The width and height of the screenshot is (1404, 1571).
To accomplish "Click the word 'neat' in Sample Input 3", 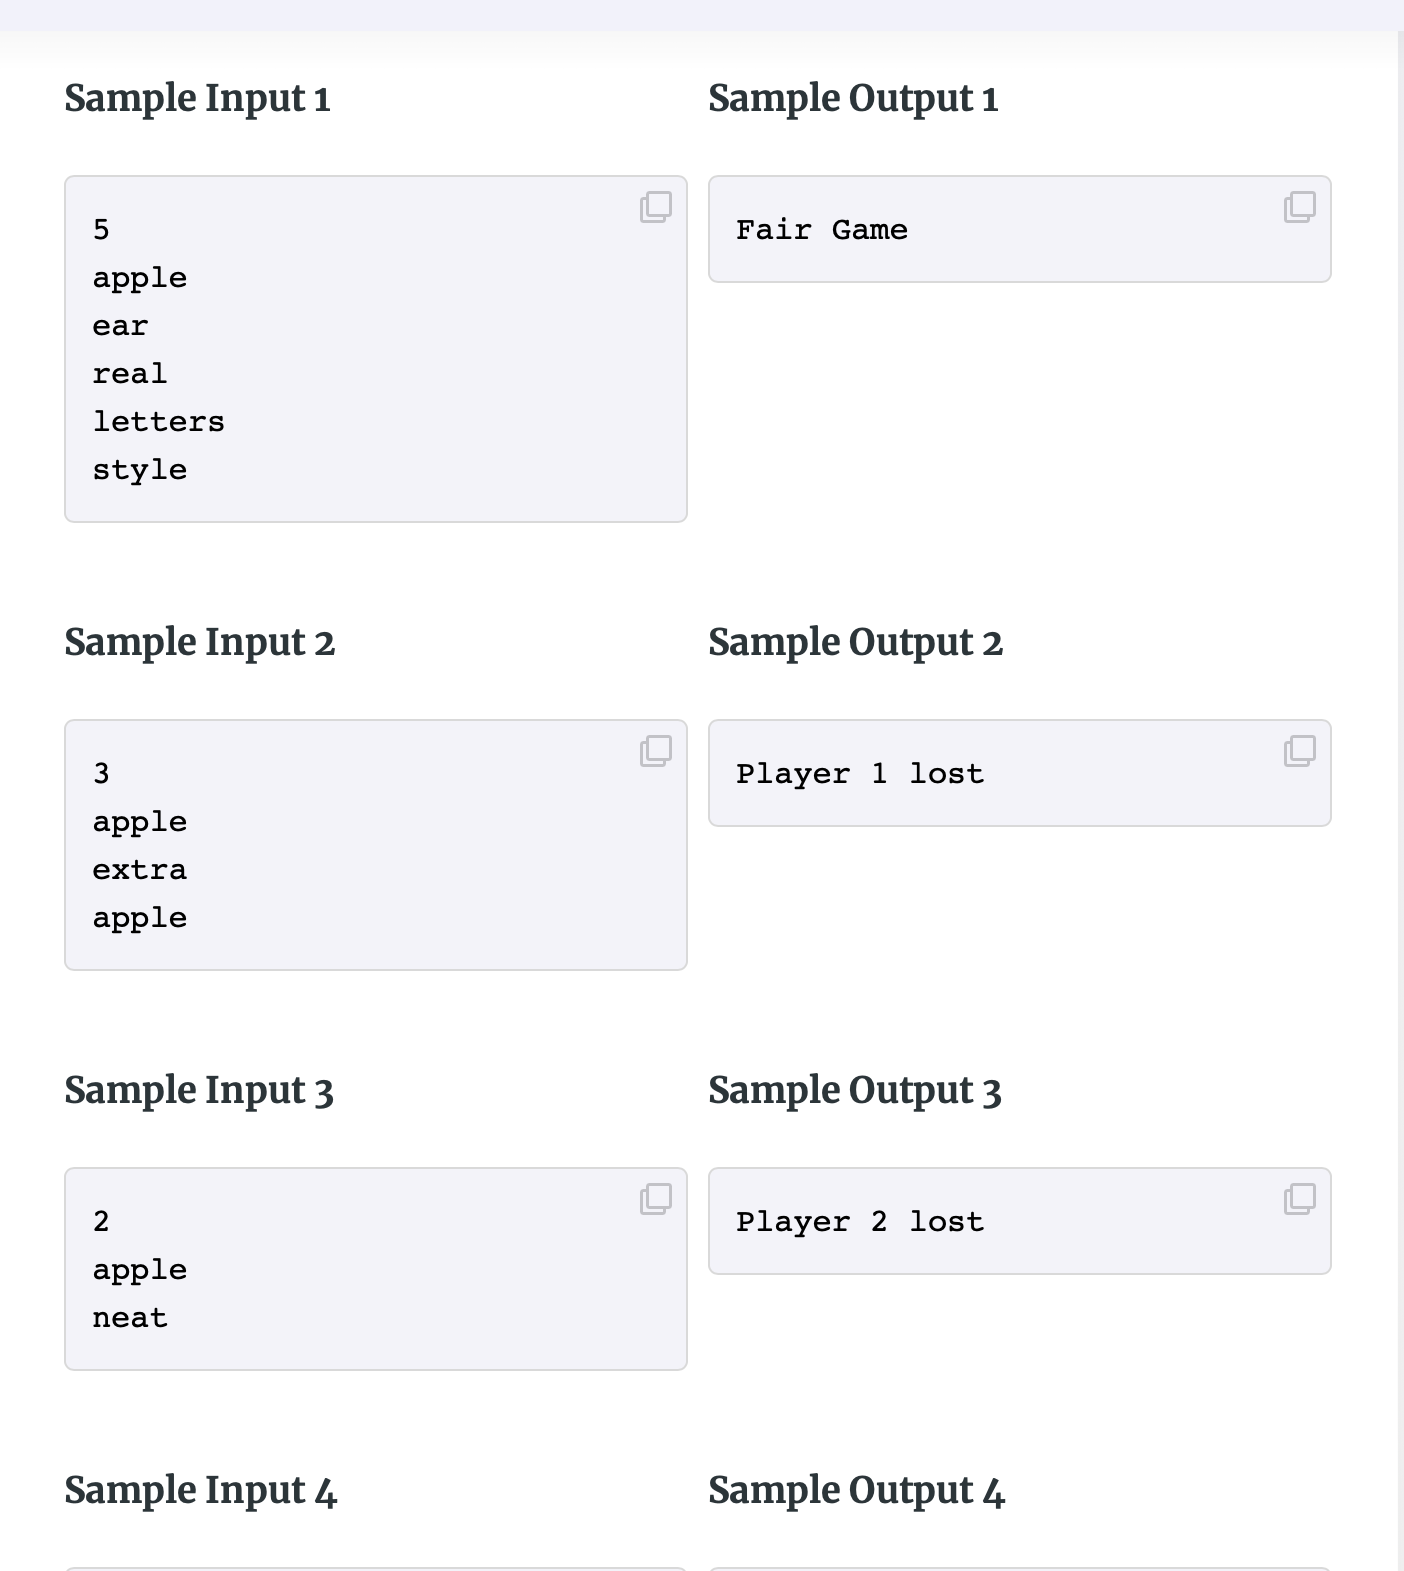I will 130,1318.
